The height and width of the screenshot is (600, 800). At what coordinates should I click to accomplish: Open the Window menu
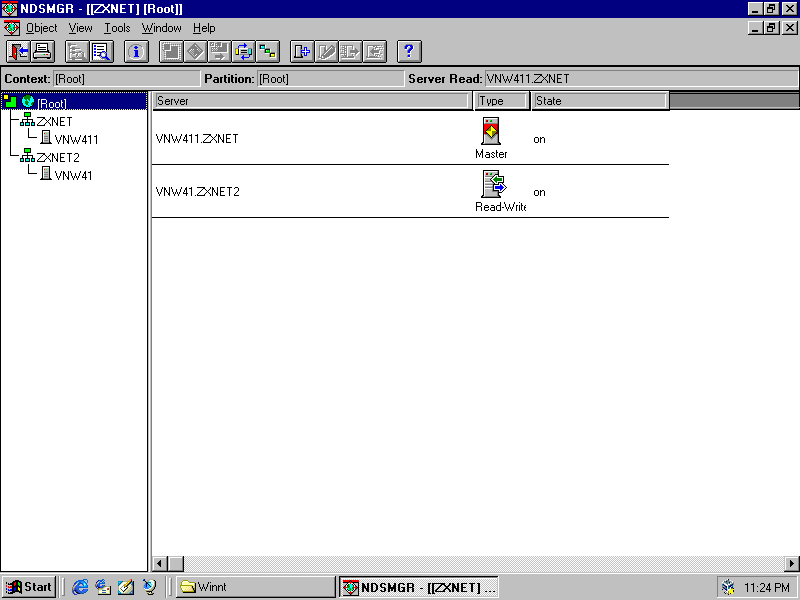click(162, 28)
